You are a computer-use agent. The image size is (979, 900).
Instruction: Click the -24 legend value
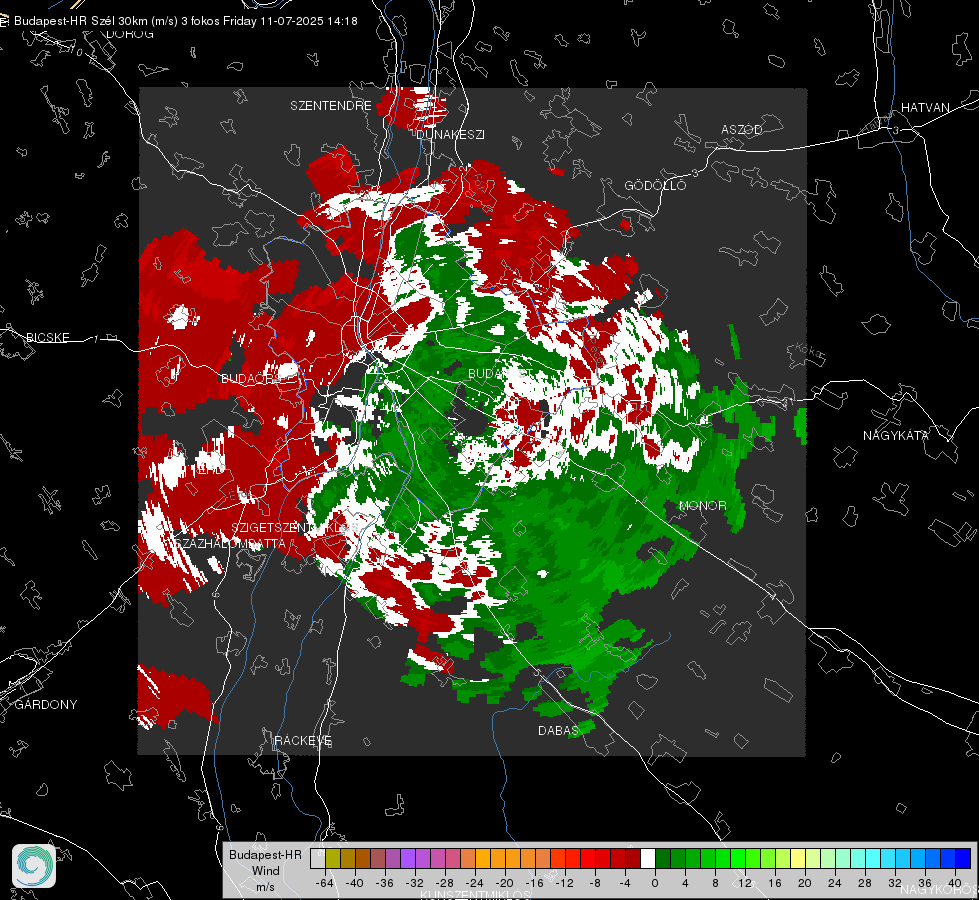tap(475, 883)
